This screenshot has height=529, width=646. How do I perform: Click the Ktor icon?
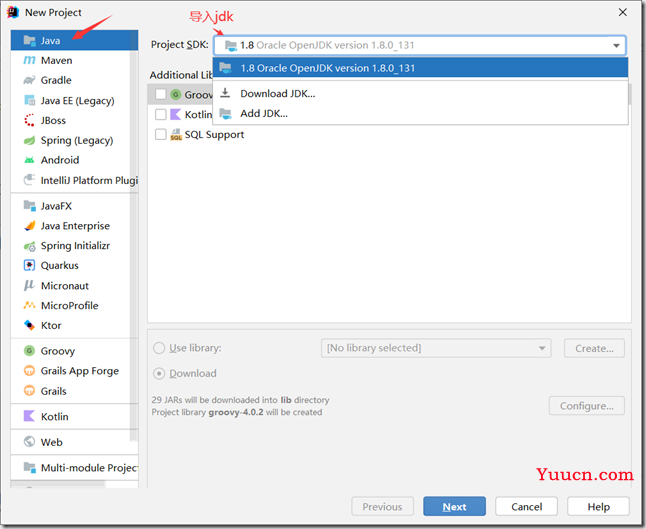29,325
